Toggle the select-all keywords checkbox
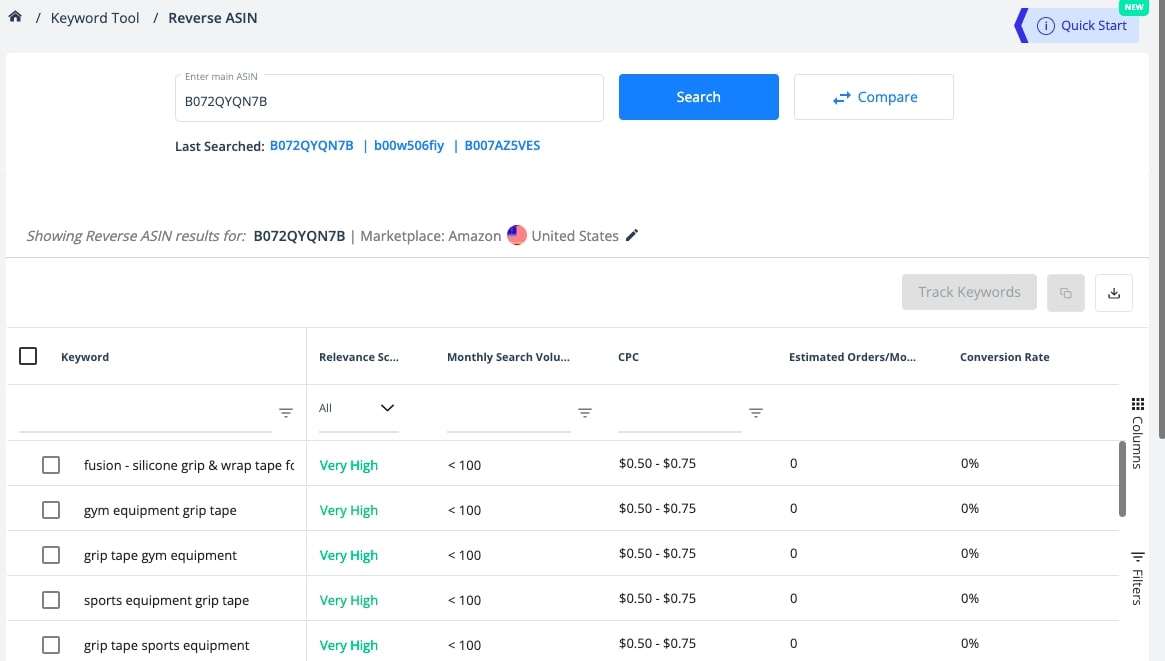The height and width of the screenshot is (661, 1165). (28, 356)
